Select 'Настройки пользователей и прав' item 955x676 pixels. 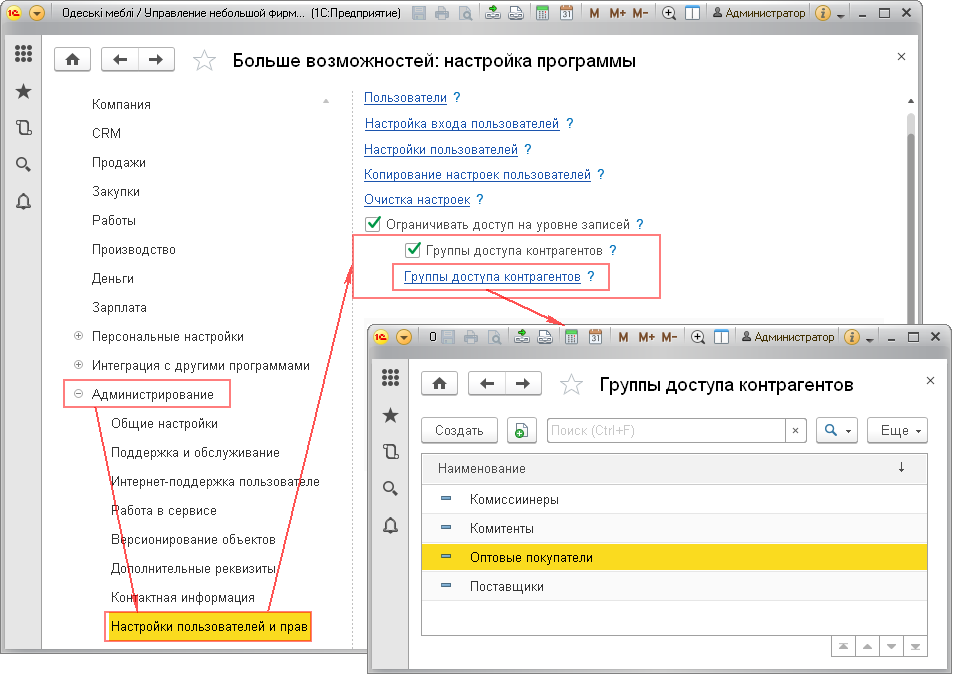(209, 627)
